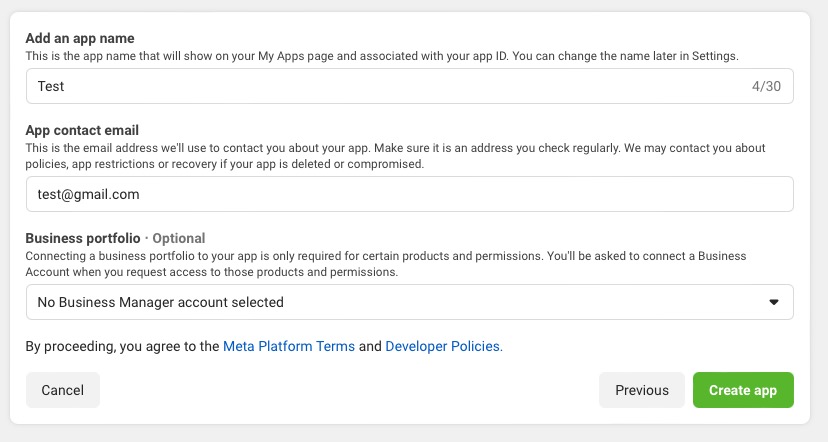Click the 'Optional' tag beside Business portfolio
This screenshot has height=442, width=828.
(x=178, y=238)
